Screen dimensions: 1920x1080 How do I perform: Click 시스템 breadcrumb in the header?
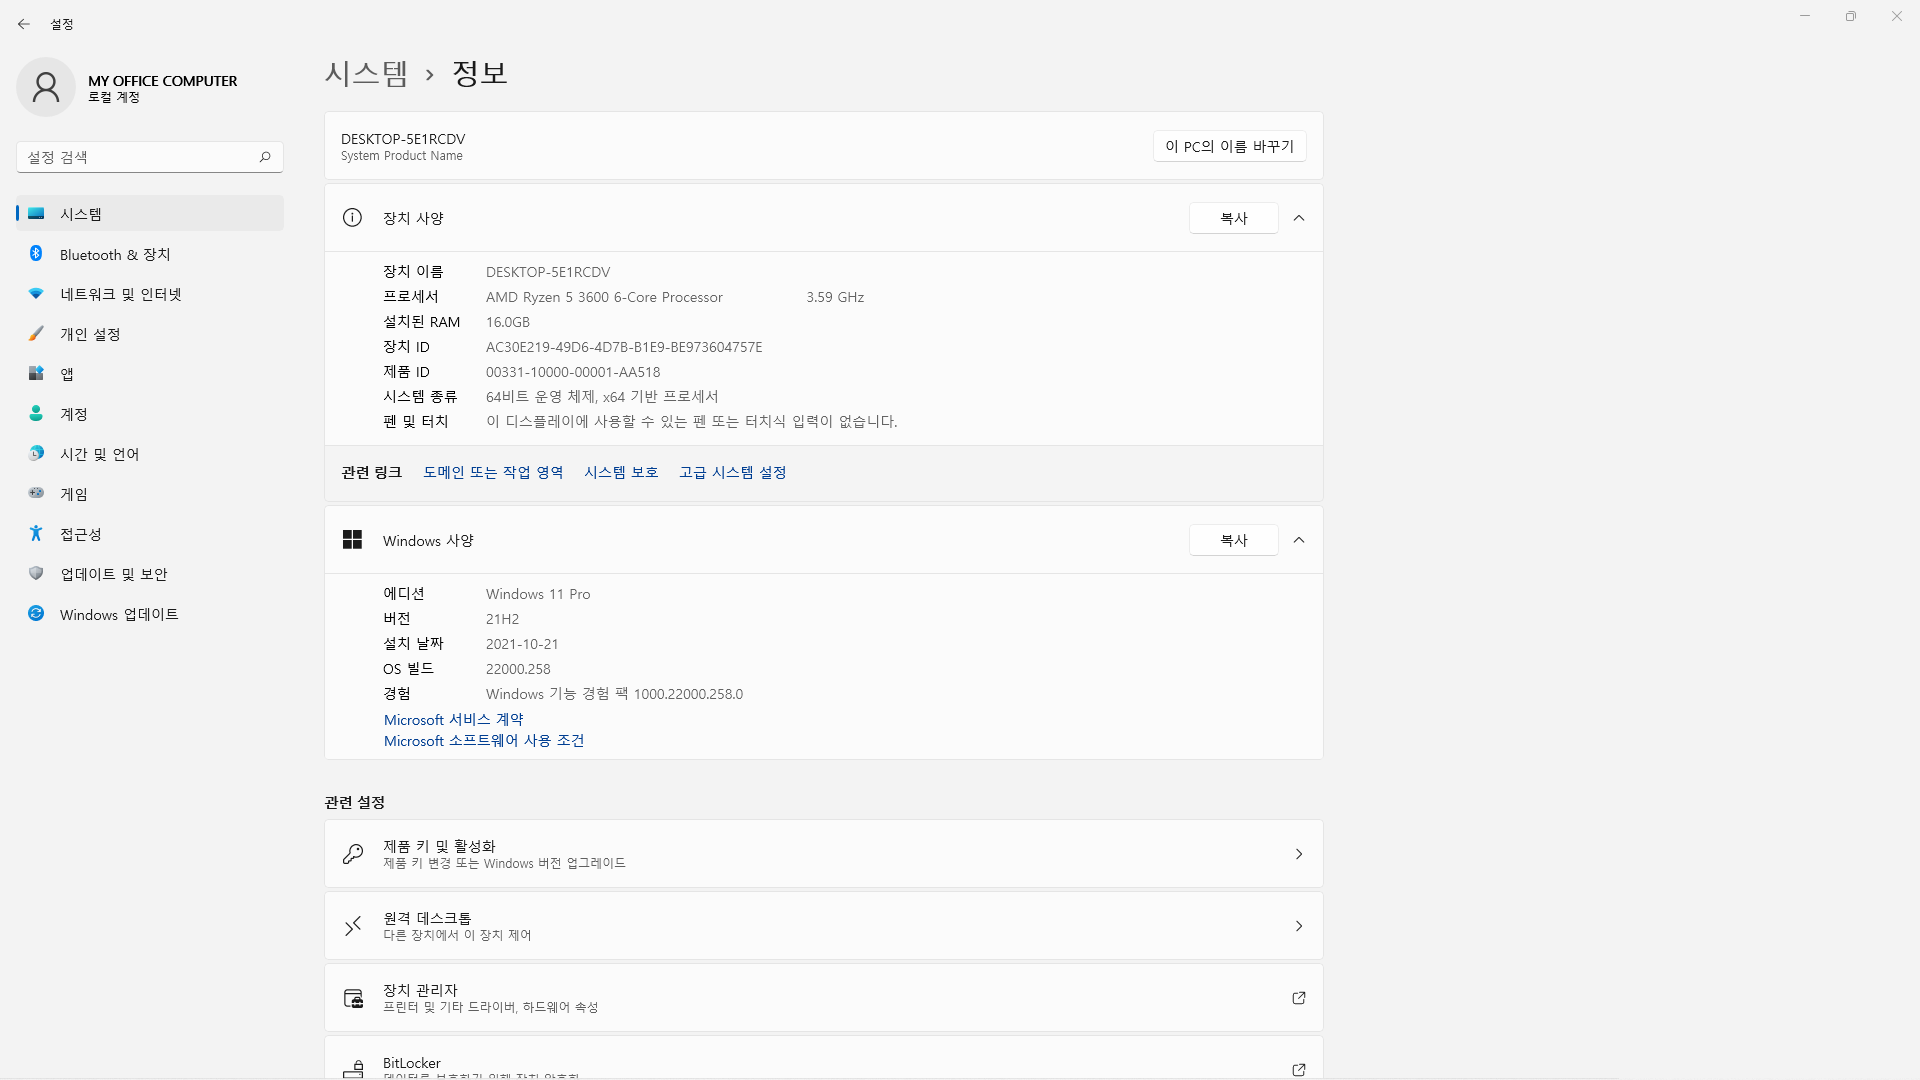[366, 73]
